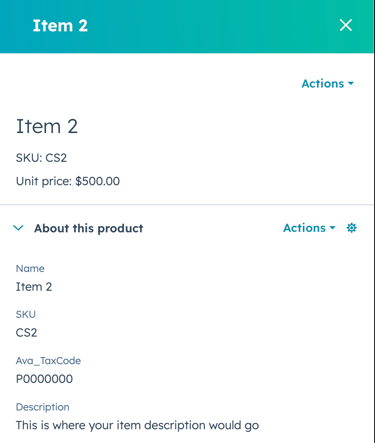Open Actions dropdown beside About this product

pos(309,228)
